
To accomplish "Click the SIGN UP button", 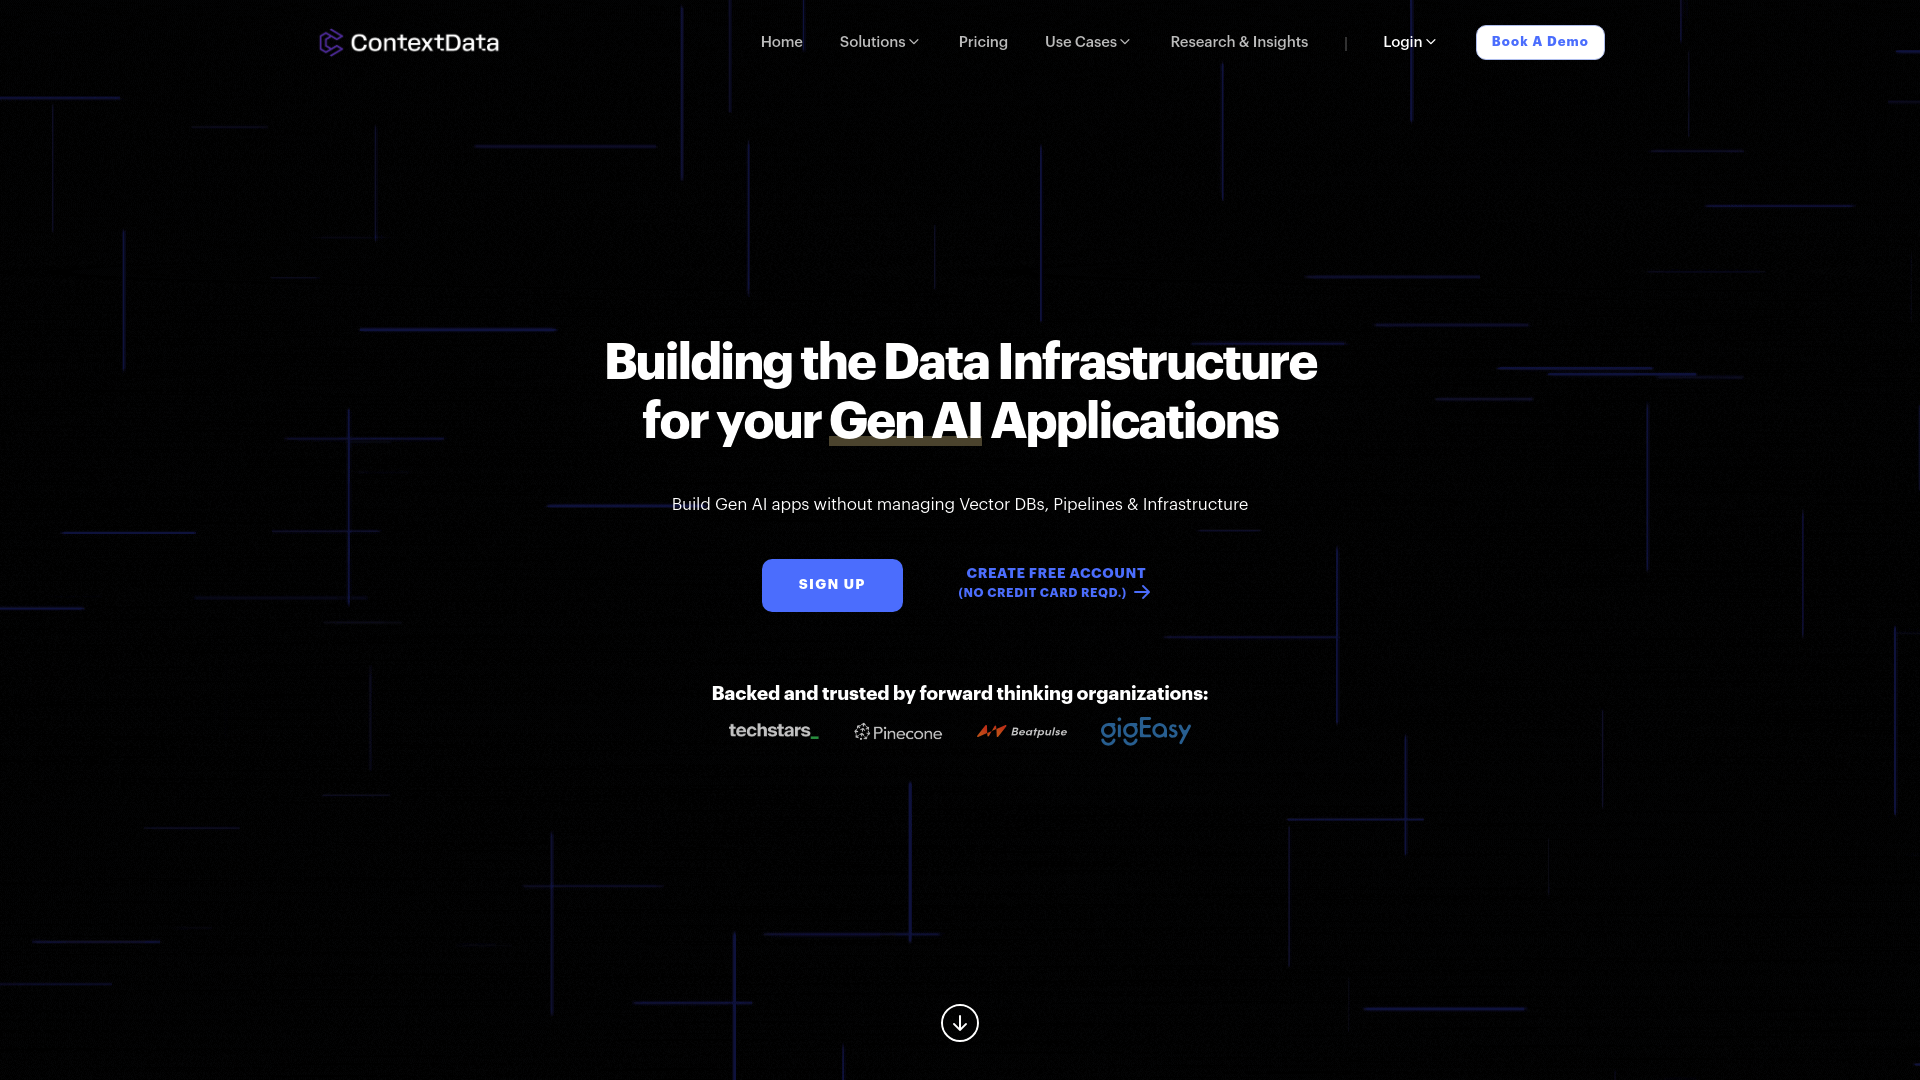I will point(832,584).
